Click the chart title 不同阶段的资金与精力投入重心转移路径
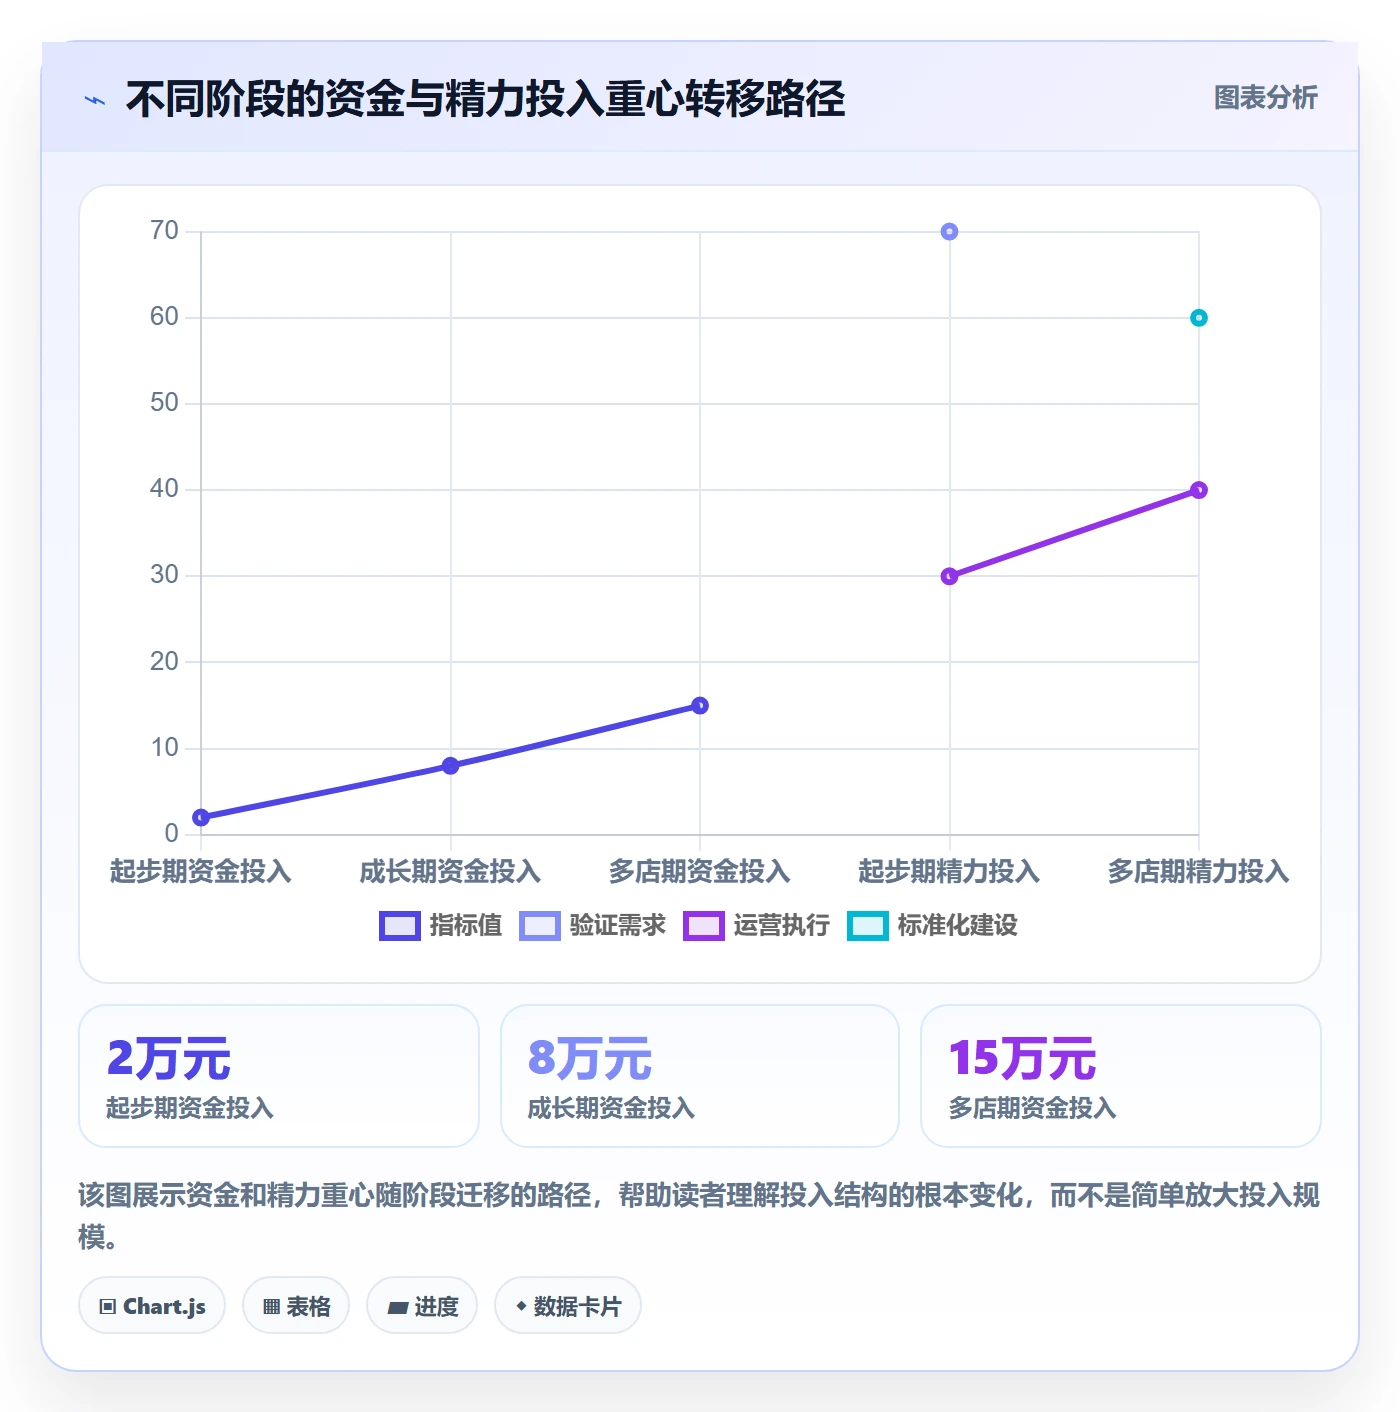 [x=486, y=99]
